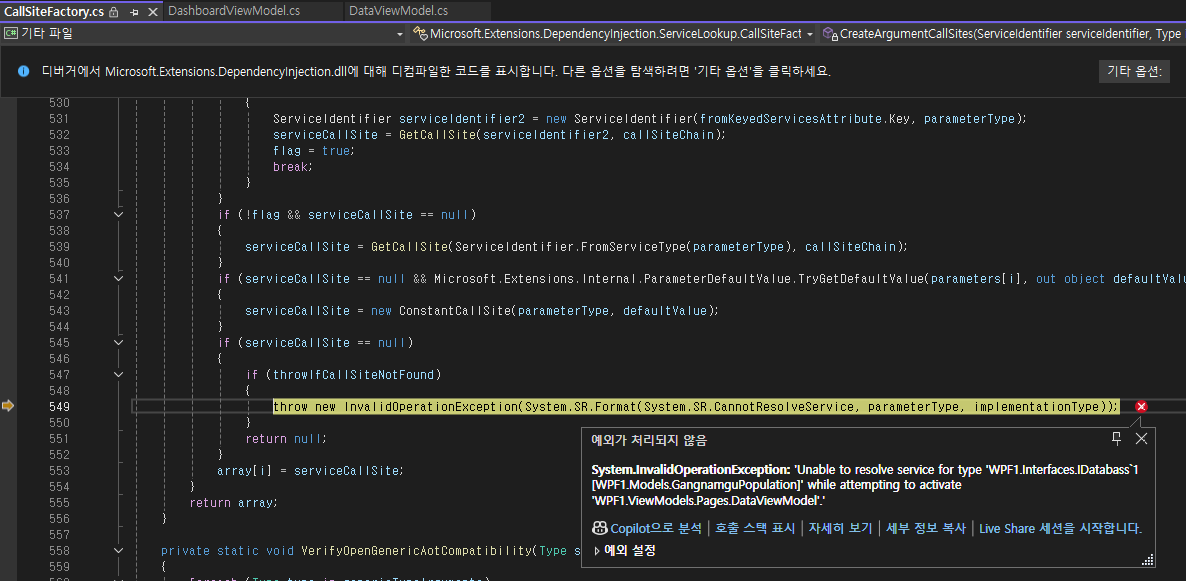Click the highlighted throw statement on line 549

pyautogui.click(x=695, y=406)
